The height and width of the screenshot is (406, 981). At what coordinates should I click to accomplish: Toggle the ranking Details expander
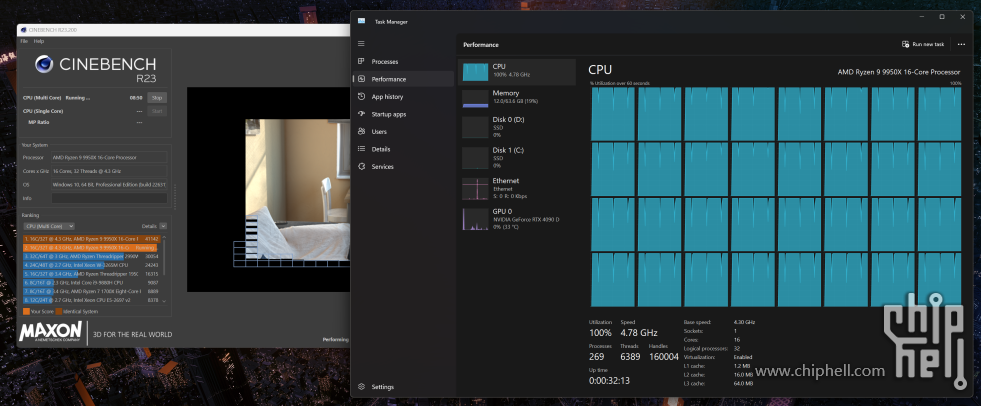coord(163,226)
